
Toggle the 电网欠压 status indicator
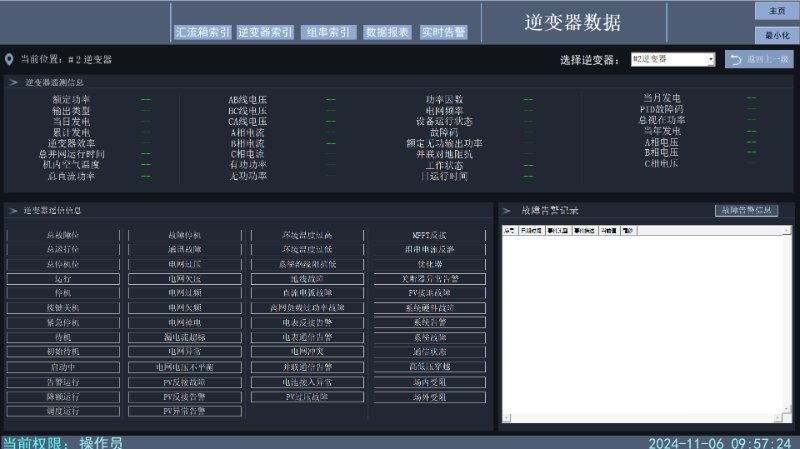tap(185, 278)
